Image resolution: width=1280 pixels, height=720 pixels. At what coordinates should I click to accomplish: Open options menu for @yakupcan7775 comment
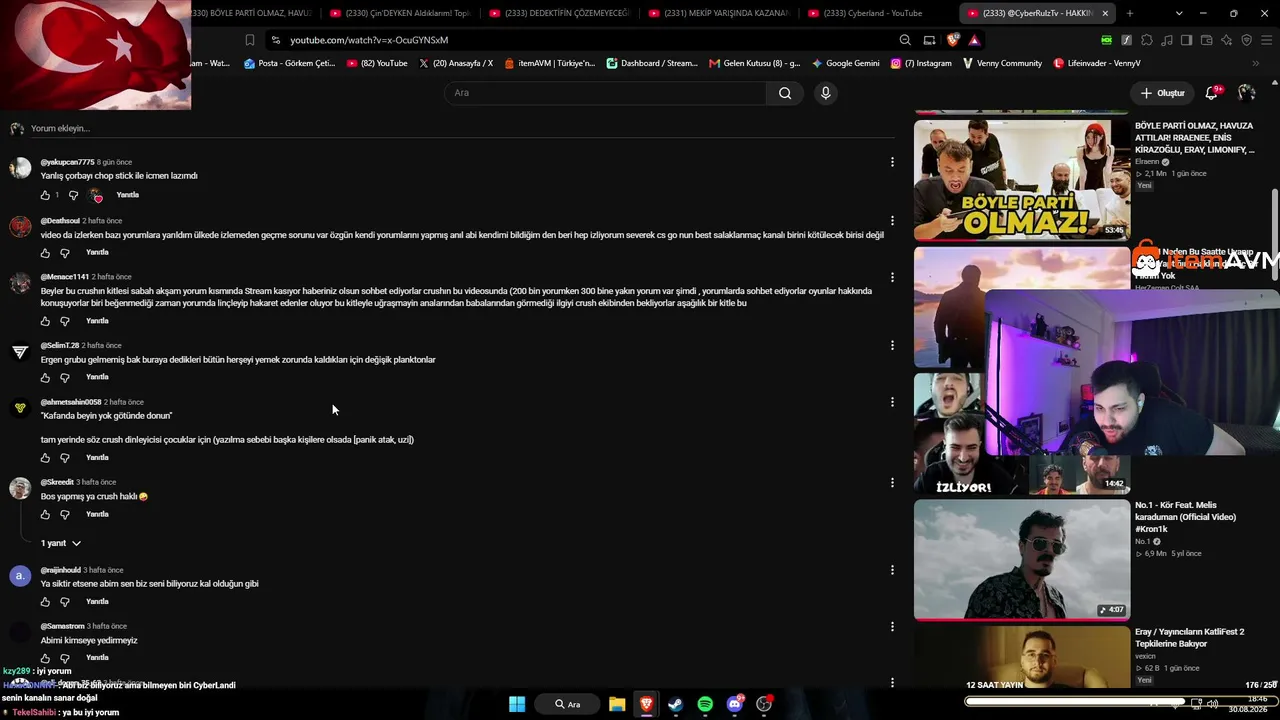pyautogui.click(x=892, y=162)
